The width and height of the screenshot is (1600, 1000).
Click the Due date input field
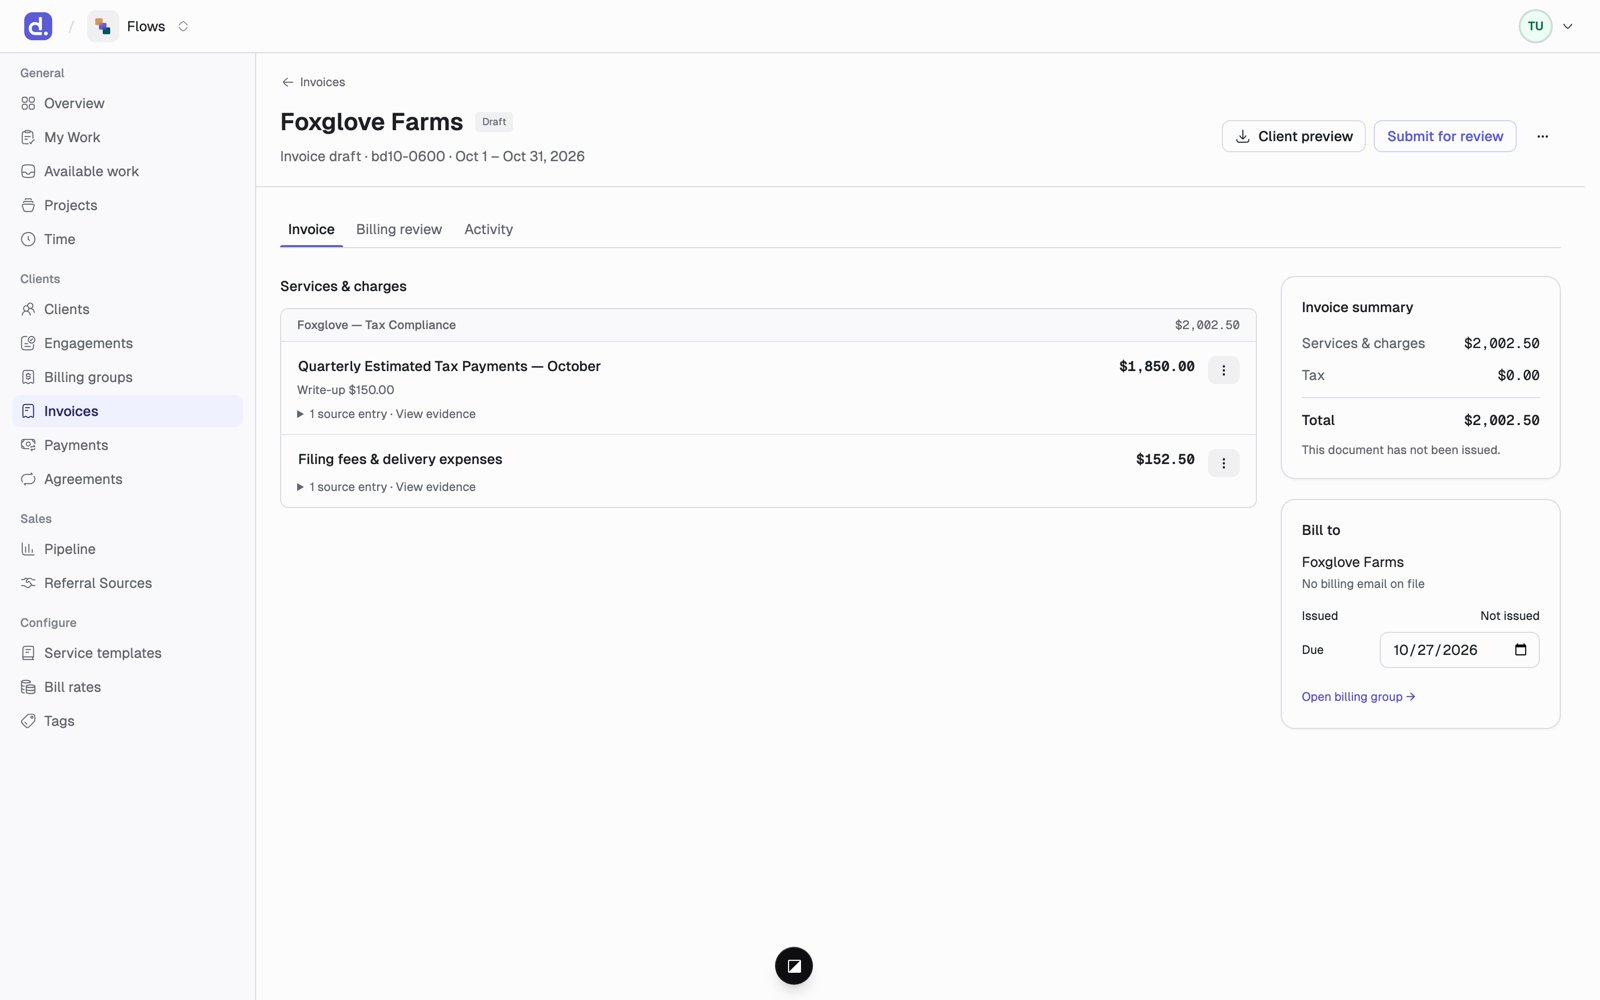click(x=1459, y=650)
